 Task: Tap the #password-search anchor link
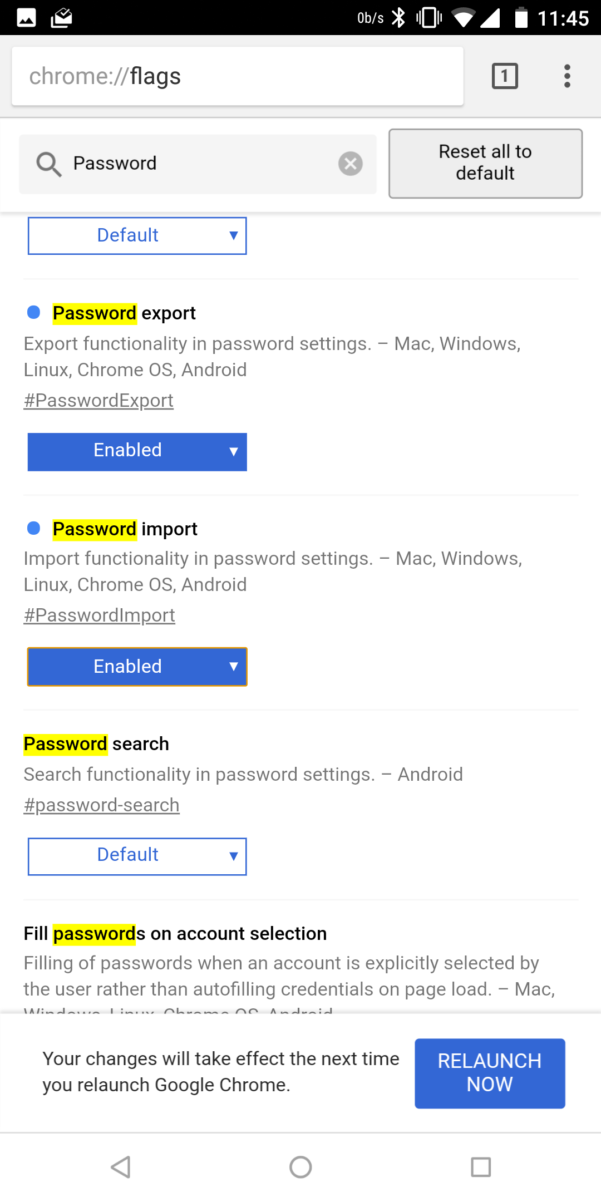pyautogui.click(x=102, y=806)
